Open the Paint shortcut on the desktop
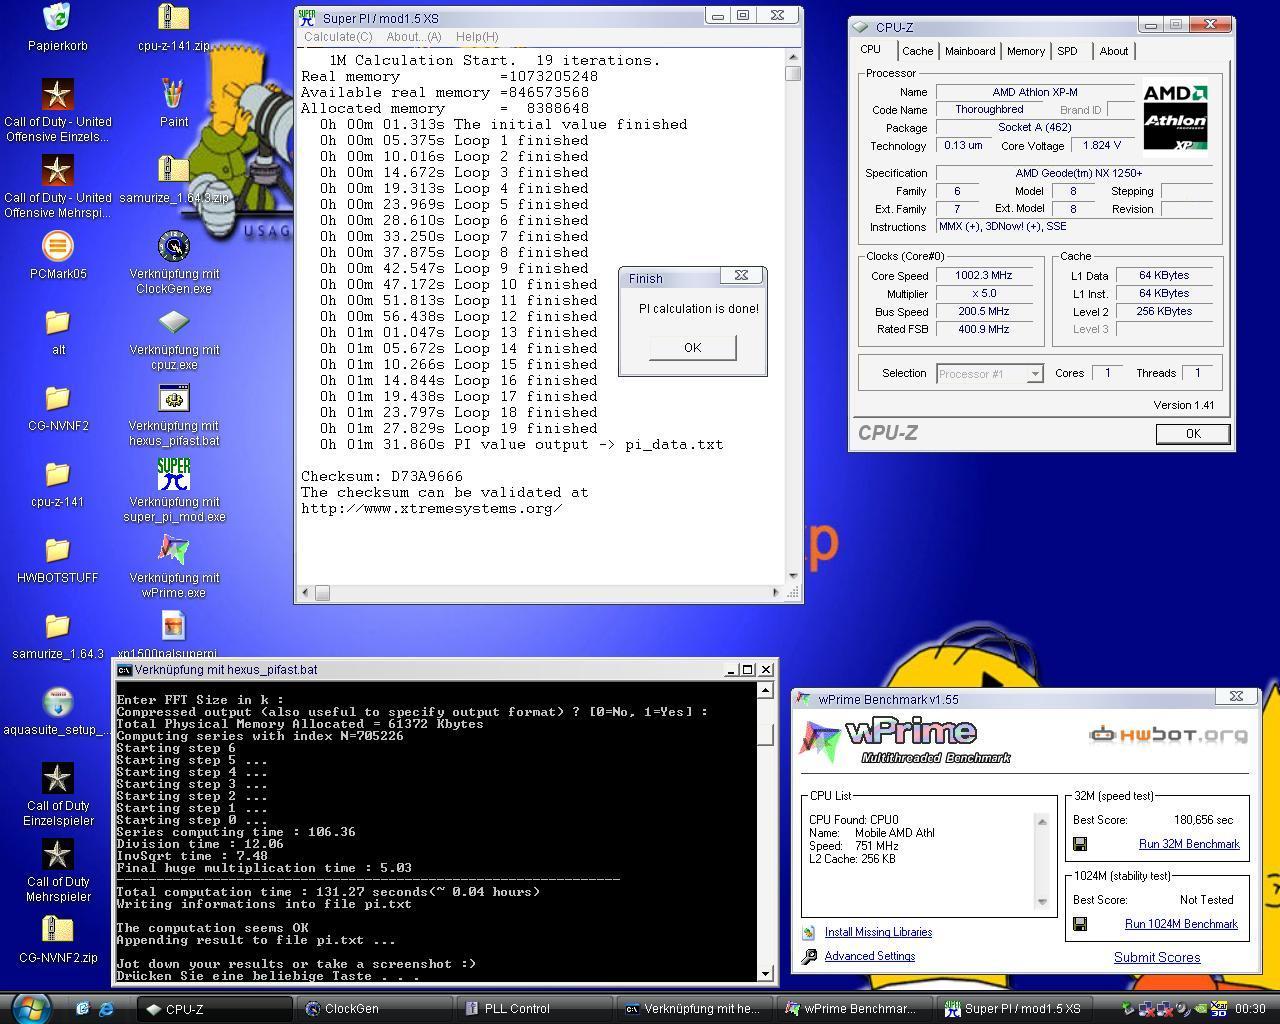Viewport: 1280px width, 1024px height. [174, 94]
